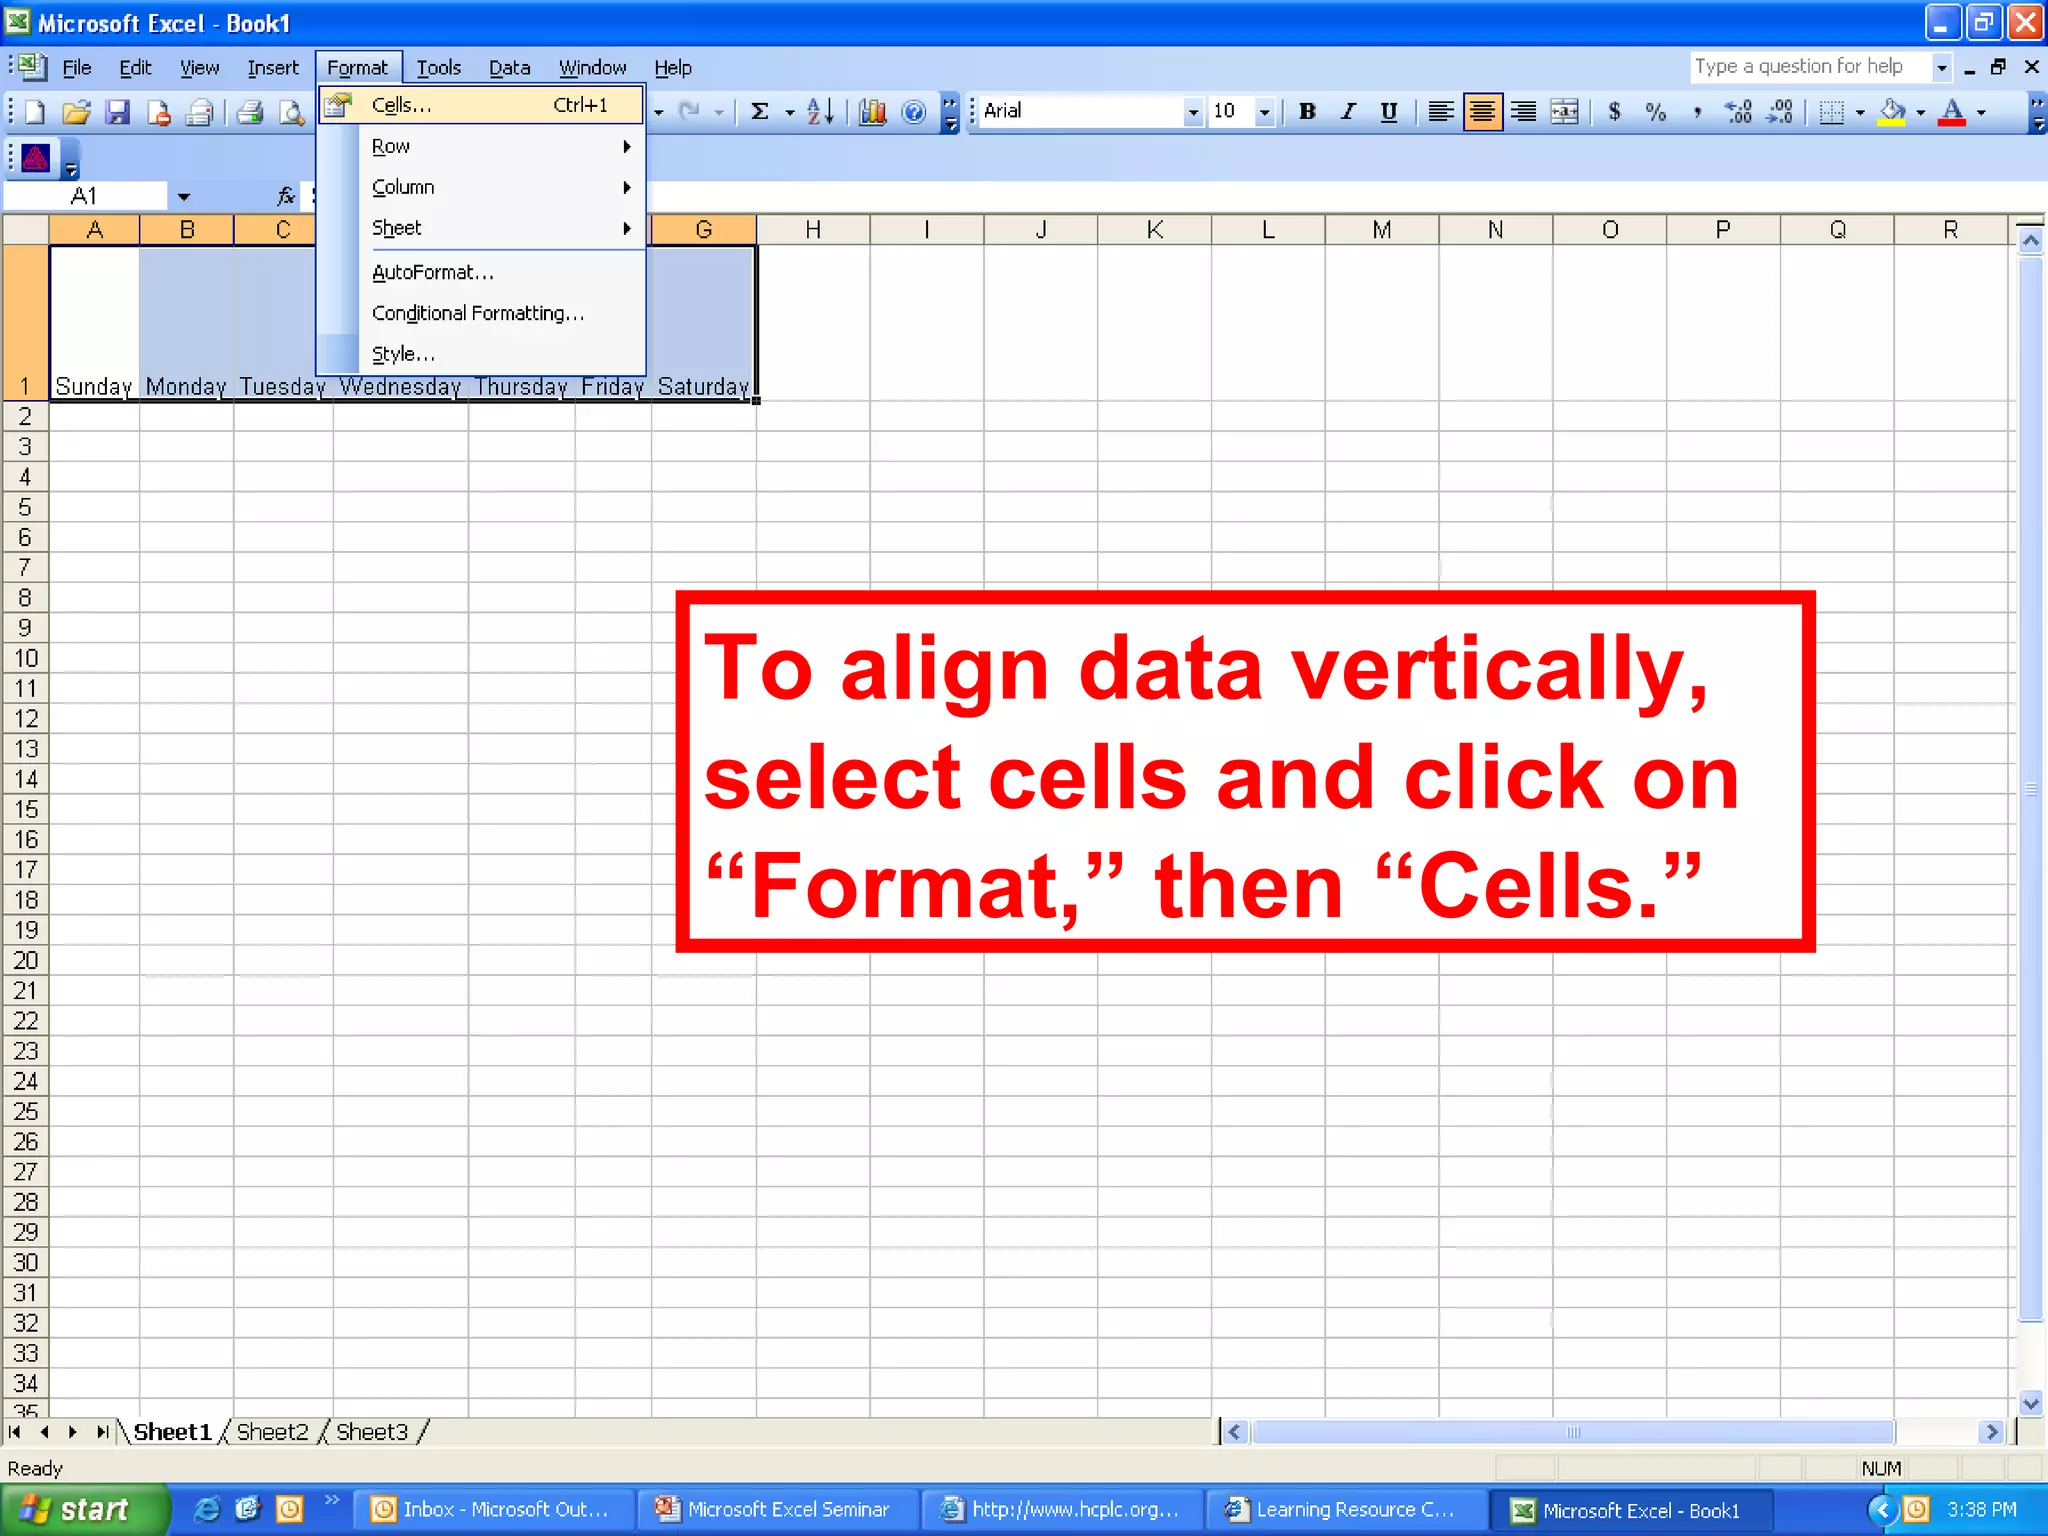Choose Conditional Formatting... menu item

tap(481, 313)
